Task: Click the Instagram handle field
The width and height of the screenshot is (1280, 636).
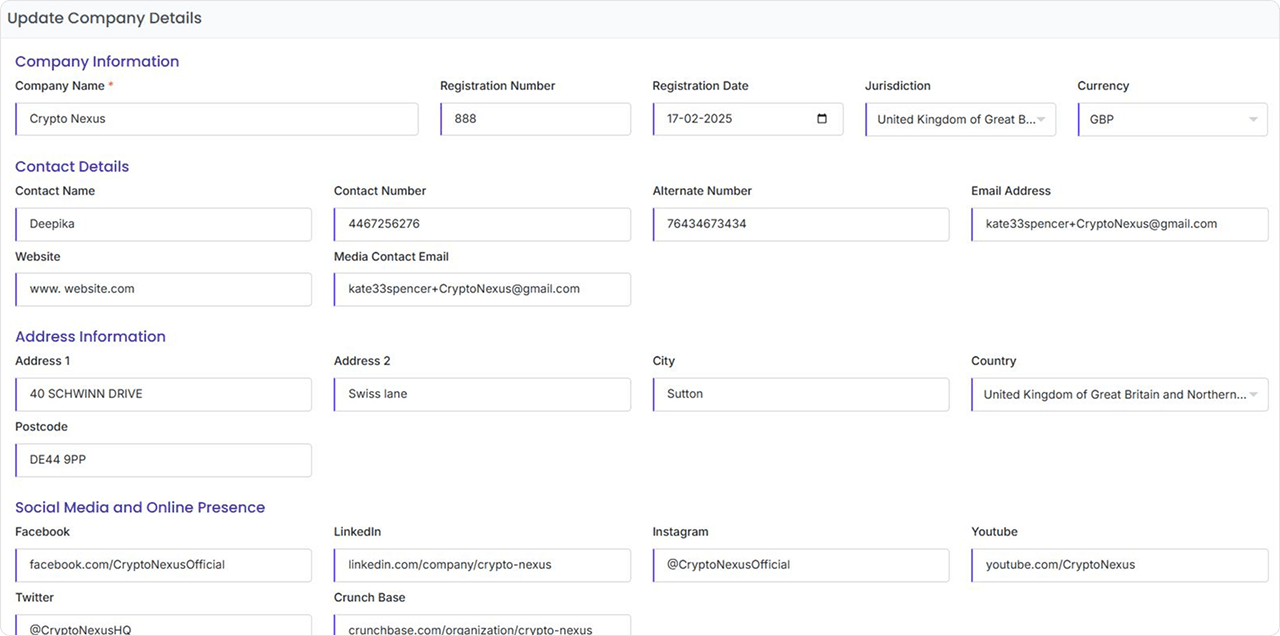Action: pyautogui.click(x=800, y=565)
